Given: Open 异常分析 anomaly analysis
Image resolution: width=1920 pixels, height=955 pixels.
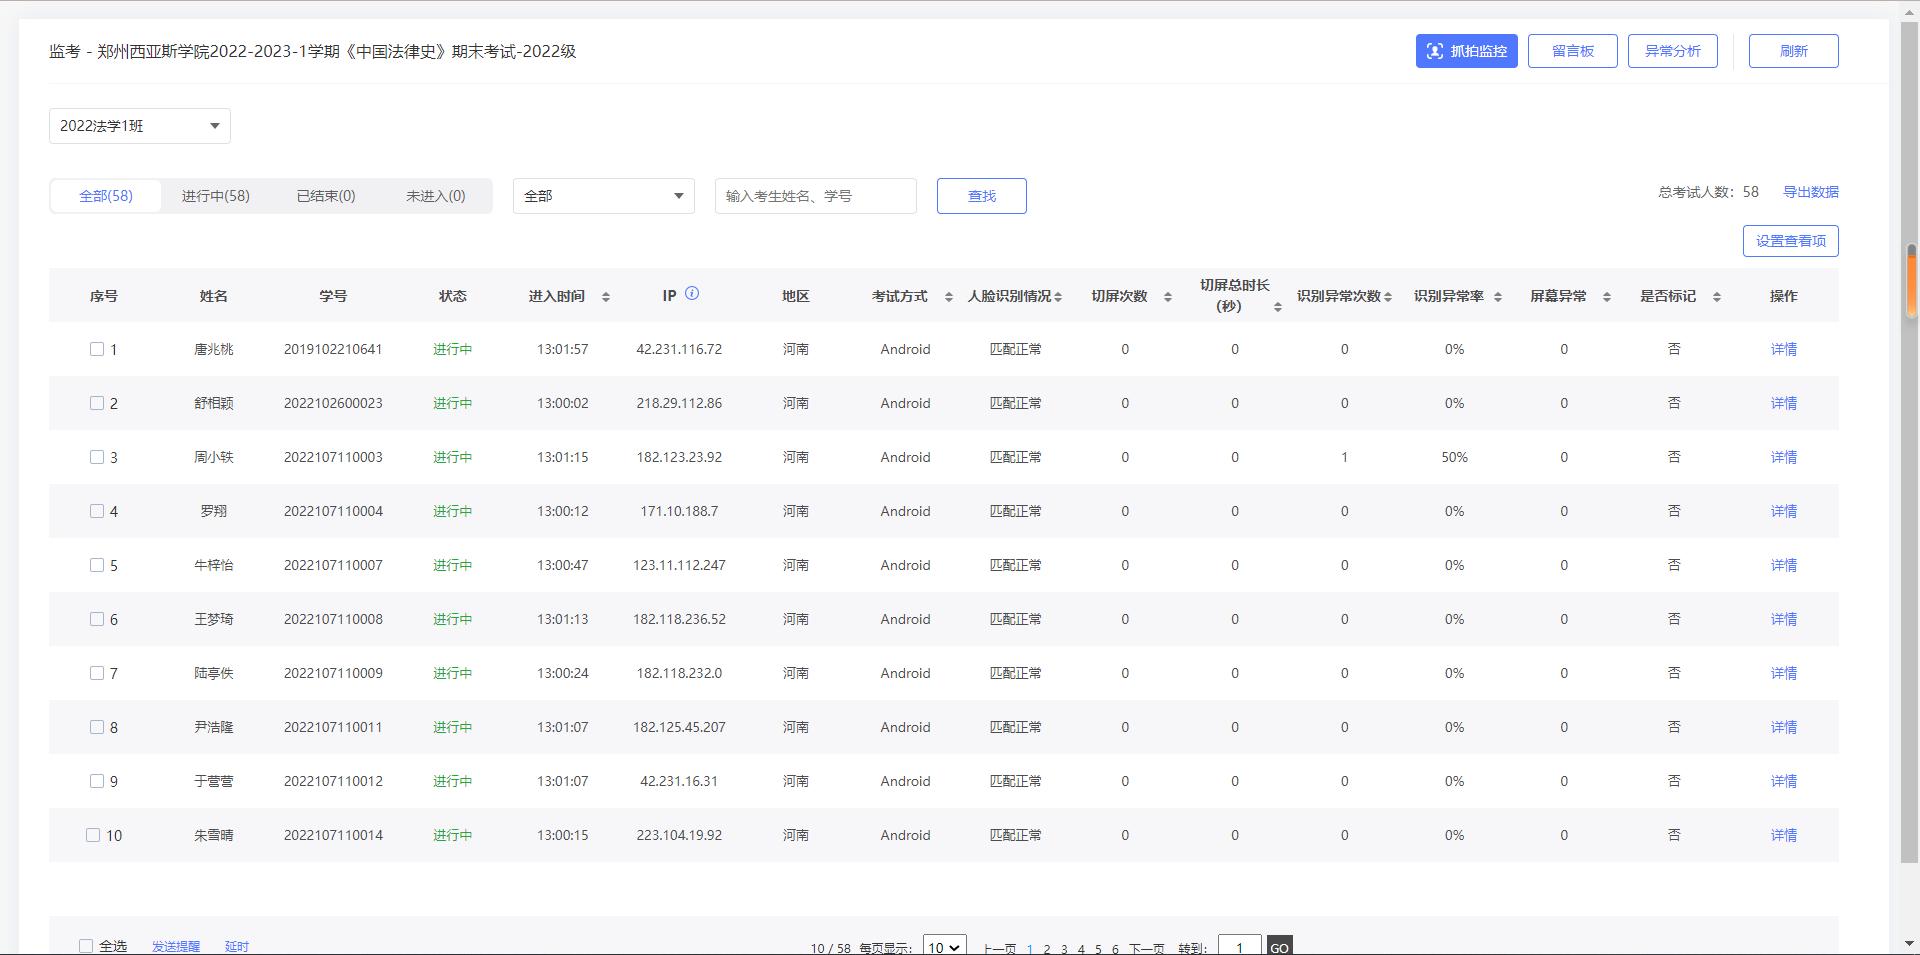Looking at the screenshot, I should 1673,51.
